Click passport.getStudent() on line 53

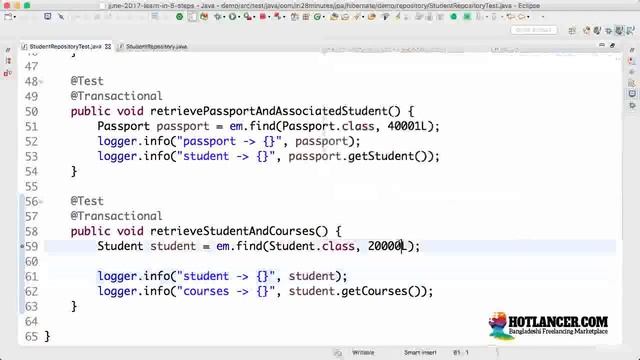(x=358, y=156)
